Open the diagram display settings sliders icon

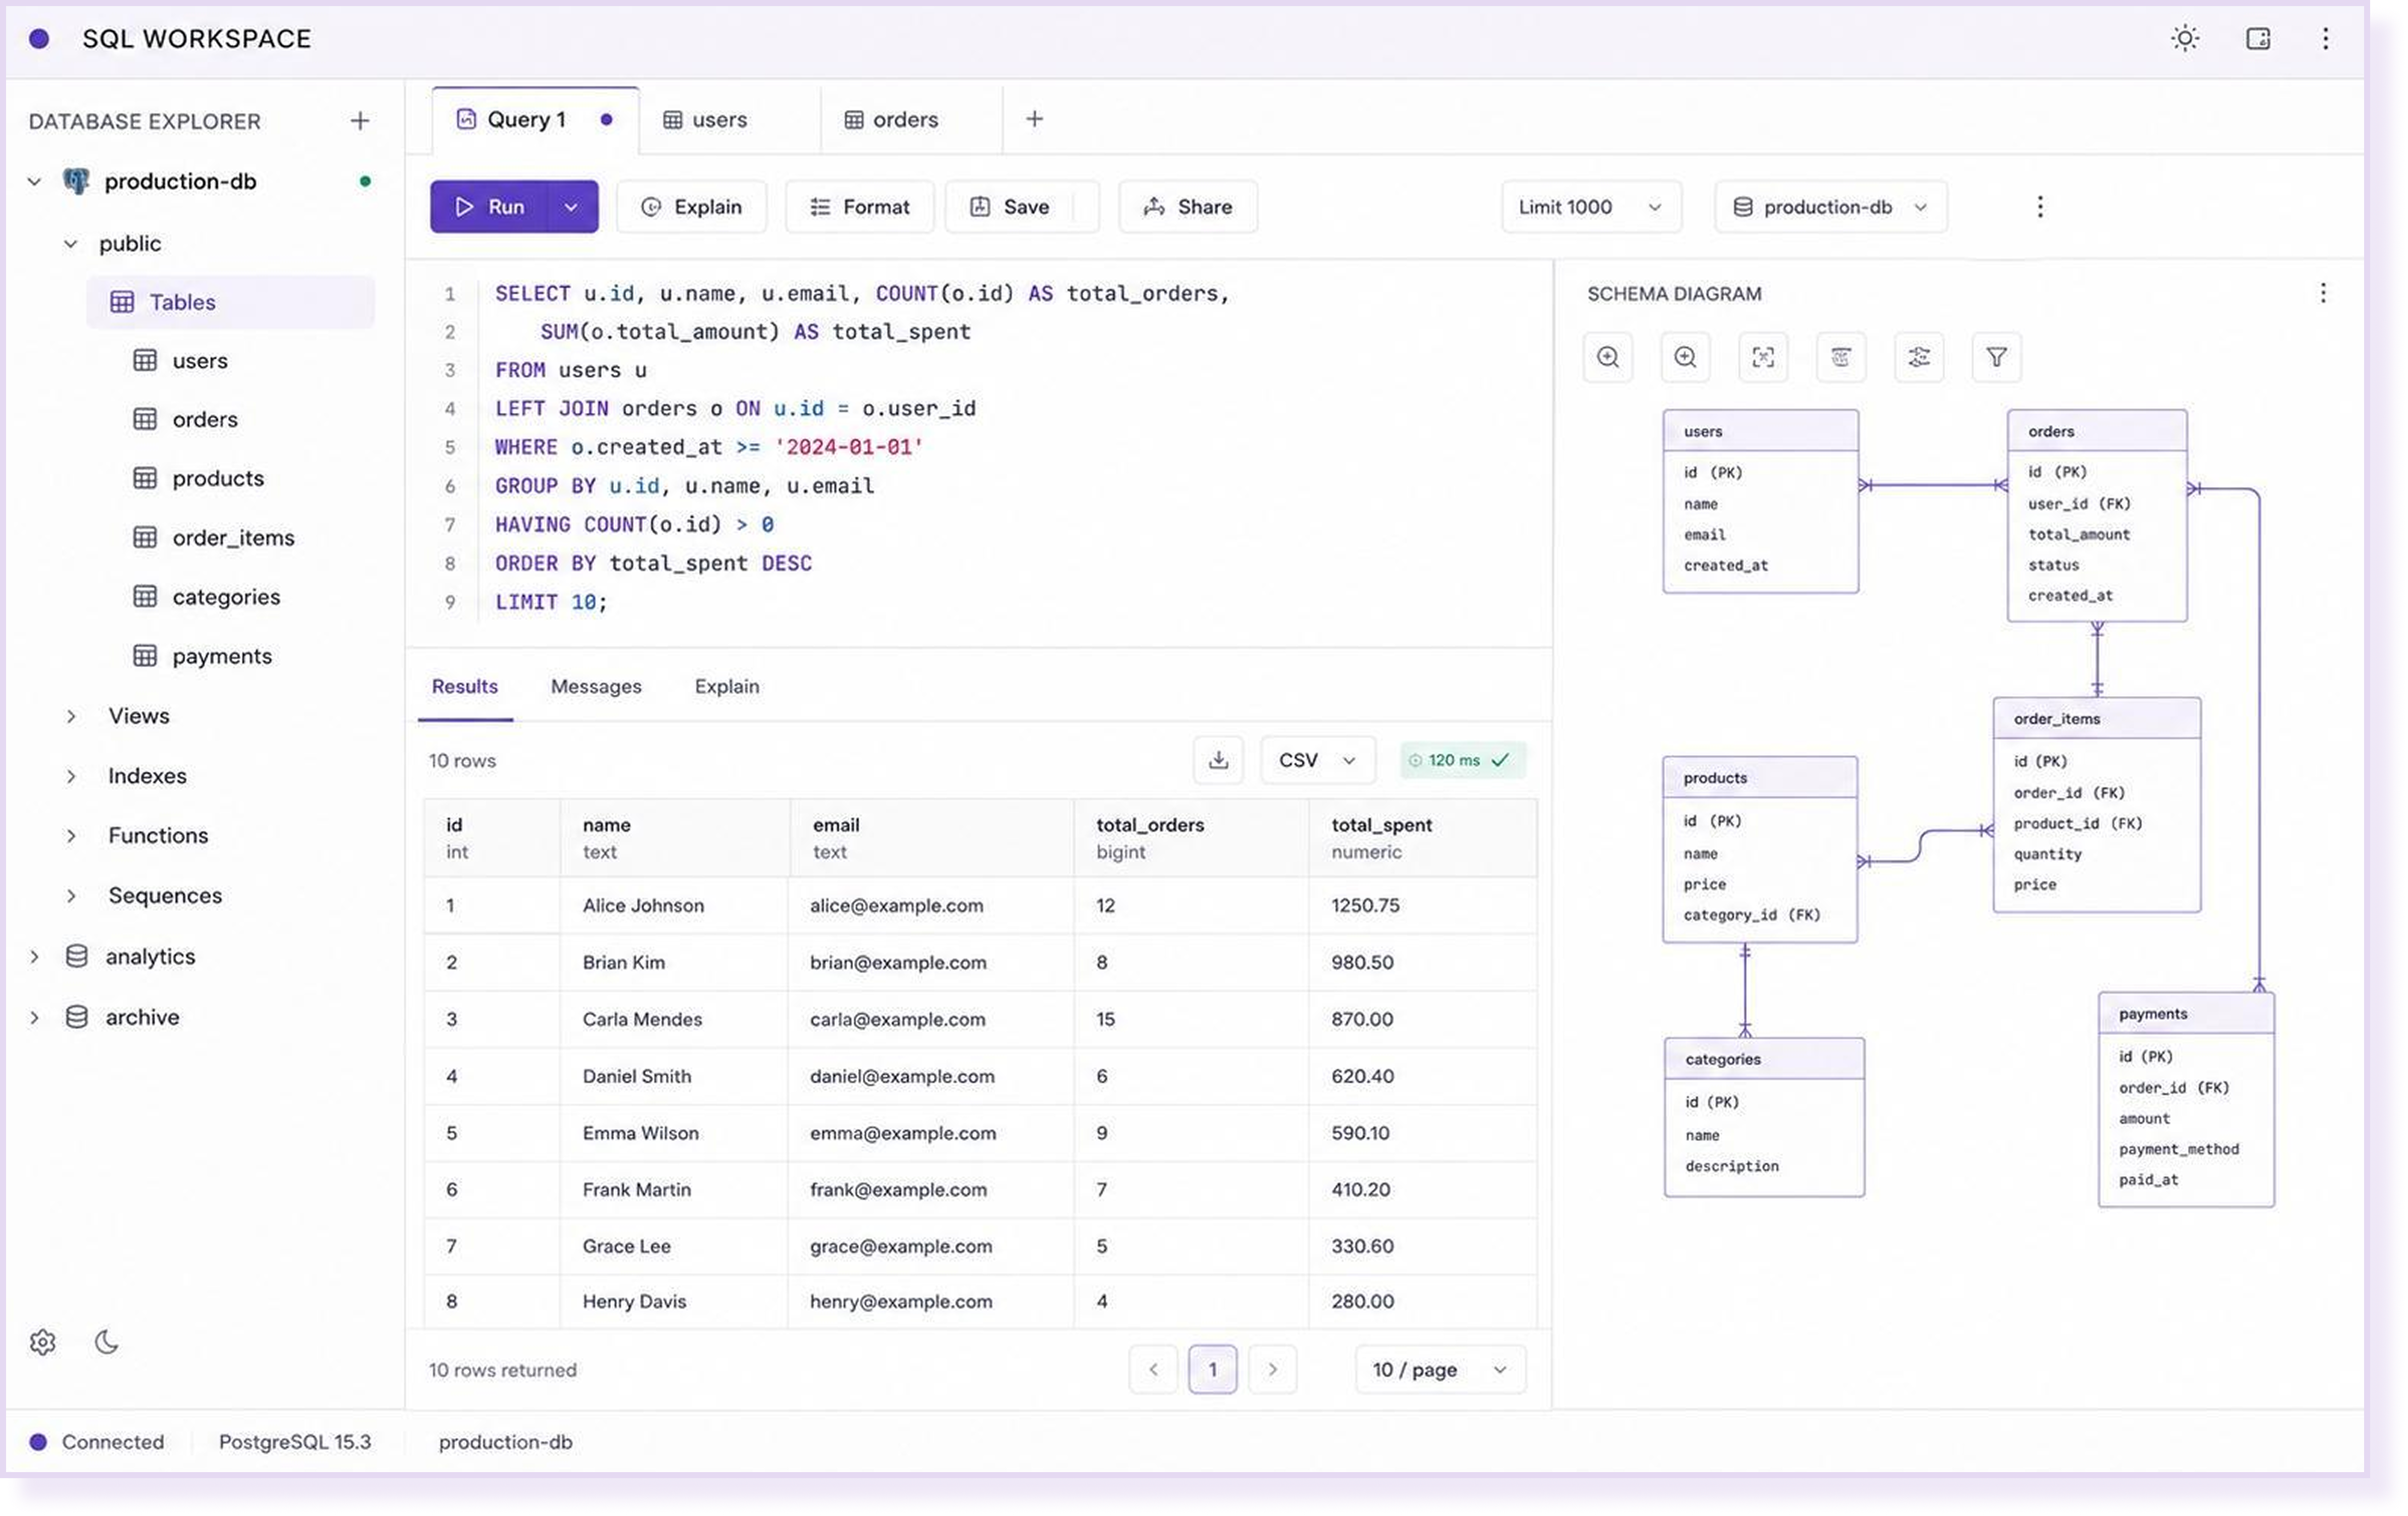(1919, 357)
